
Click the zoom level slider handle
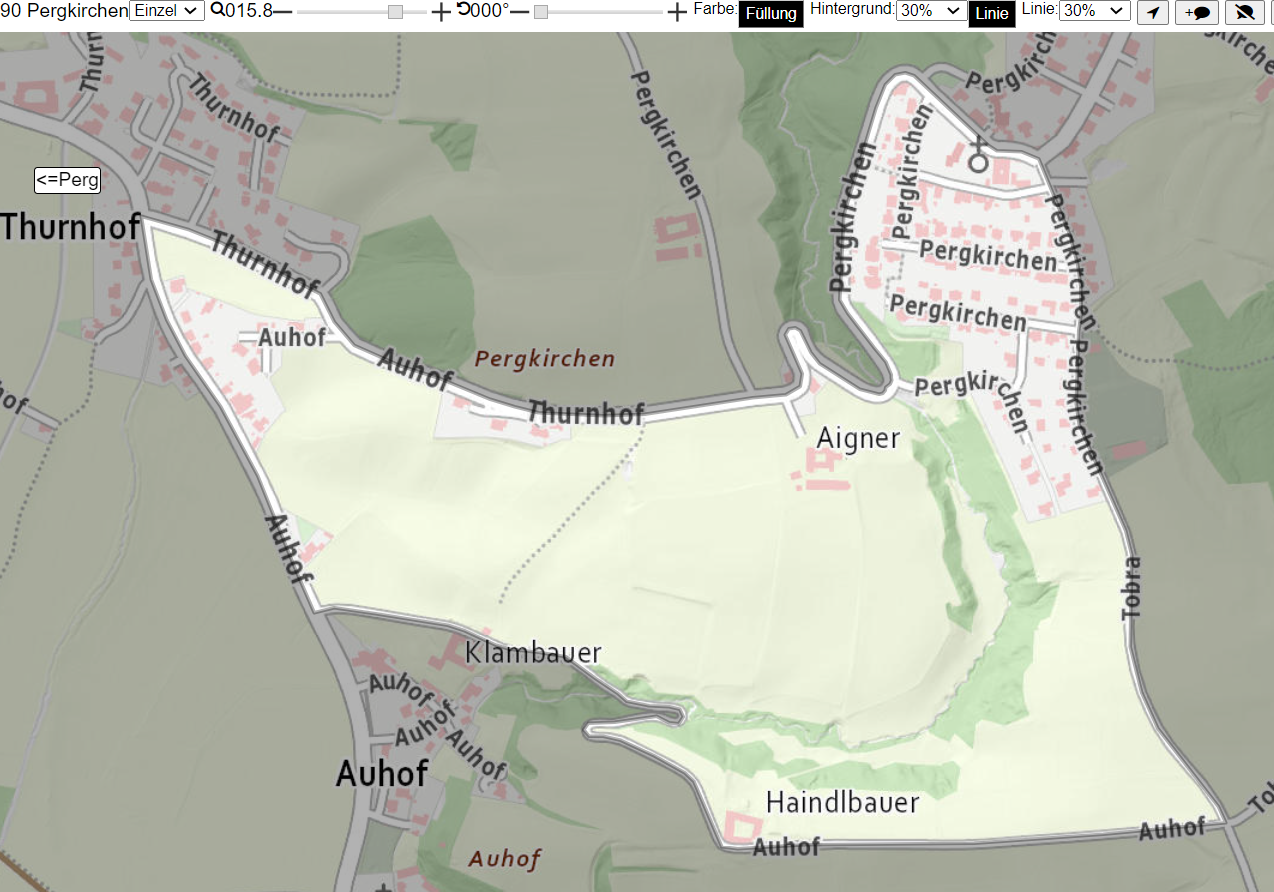[395, 11]
